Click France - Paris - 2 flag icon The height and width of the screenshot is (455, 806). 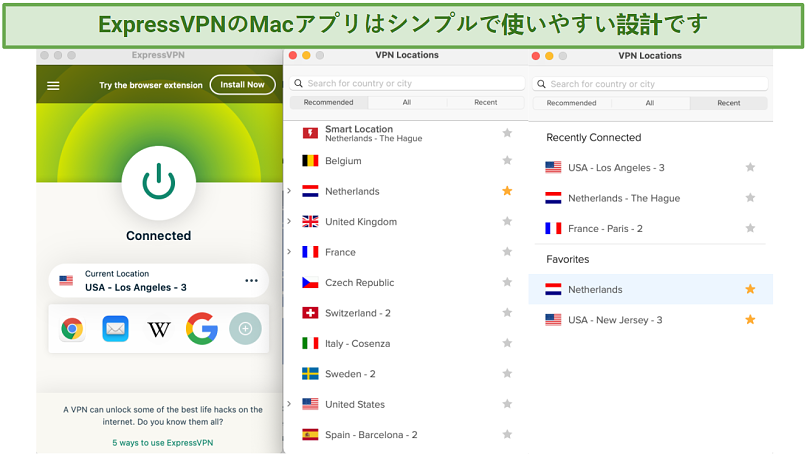pyautogui.click(x=553, y=228)
